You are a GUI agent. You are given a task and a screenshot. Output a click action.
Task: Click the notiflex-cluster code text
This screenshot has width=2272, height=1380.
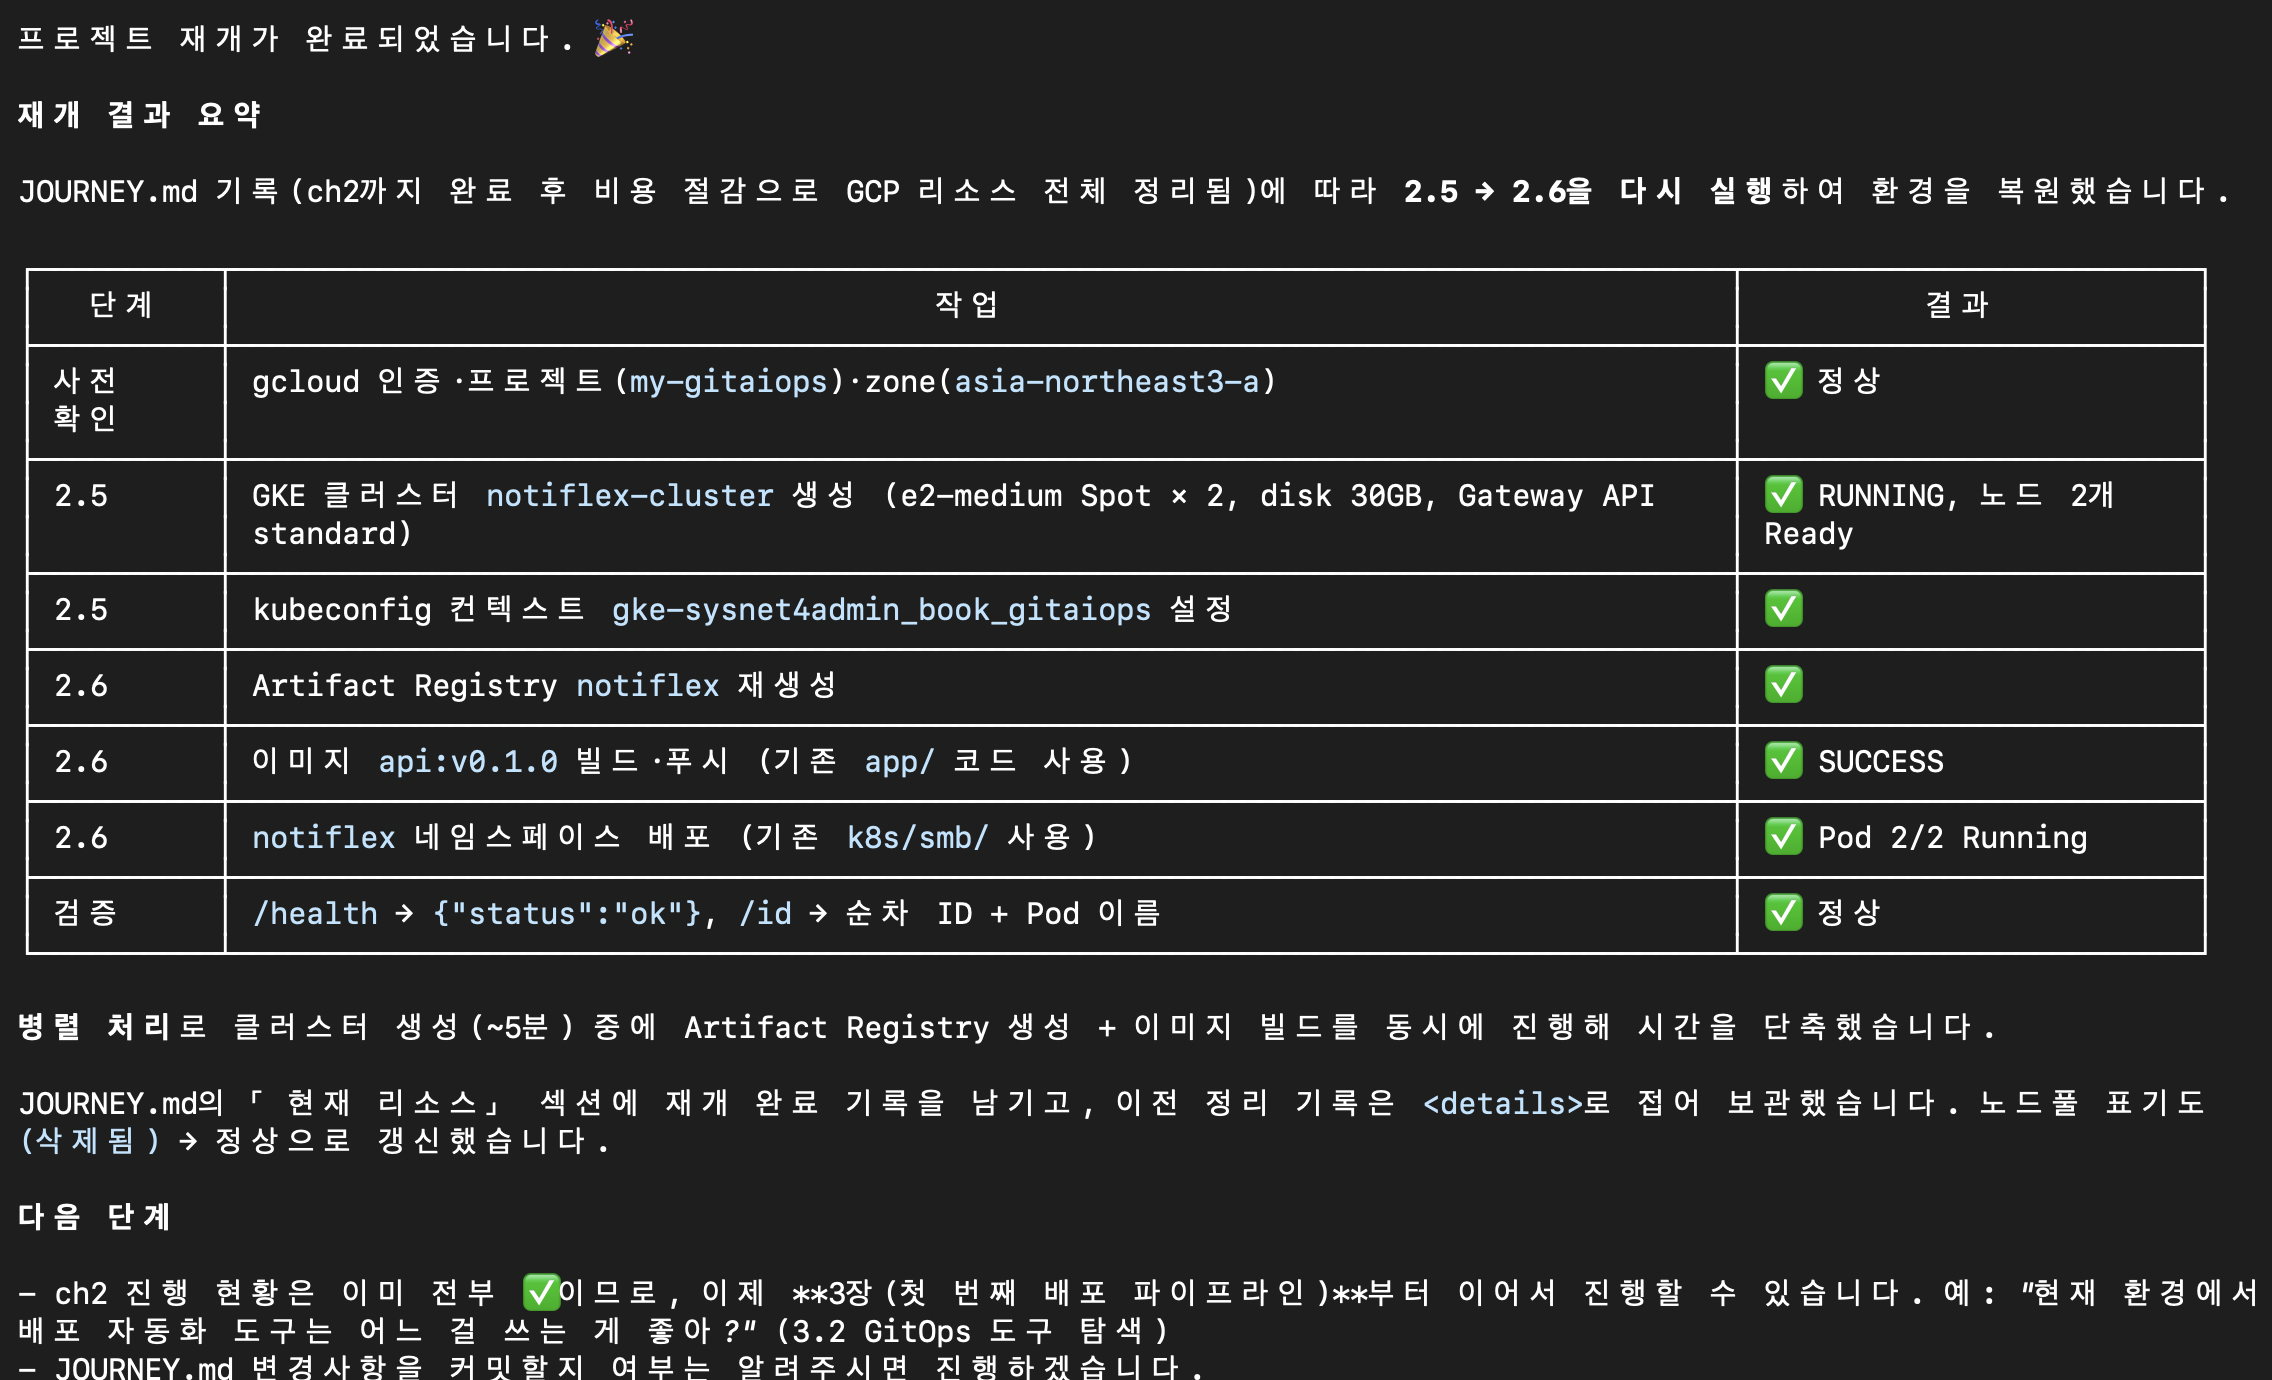pos(630,495)
